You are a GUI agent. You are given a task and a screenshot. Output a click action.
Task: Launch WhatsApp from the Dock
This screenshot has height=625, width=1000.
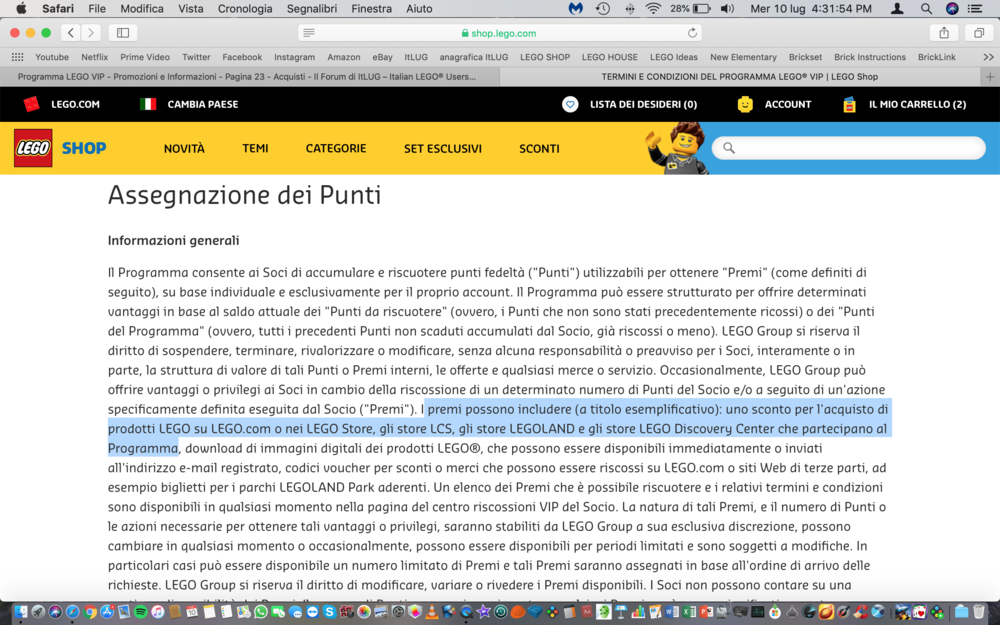pyautogui.click(x=261, y=612)
